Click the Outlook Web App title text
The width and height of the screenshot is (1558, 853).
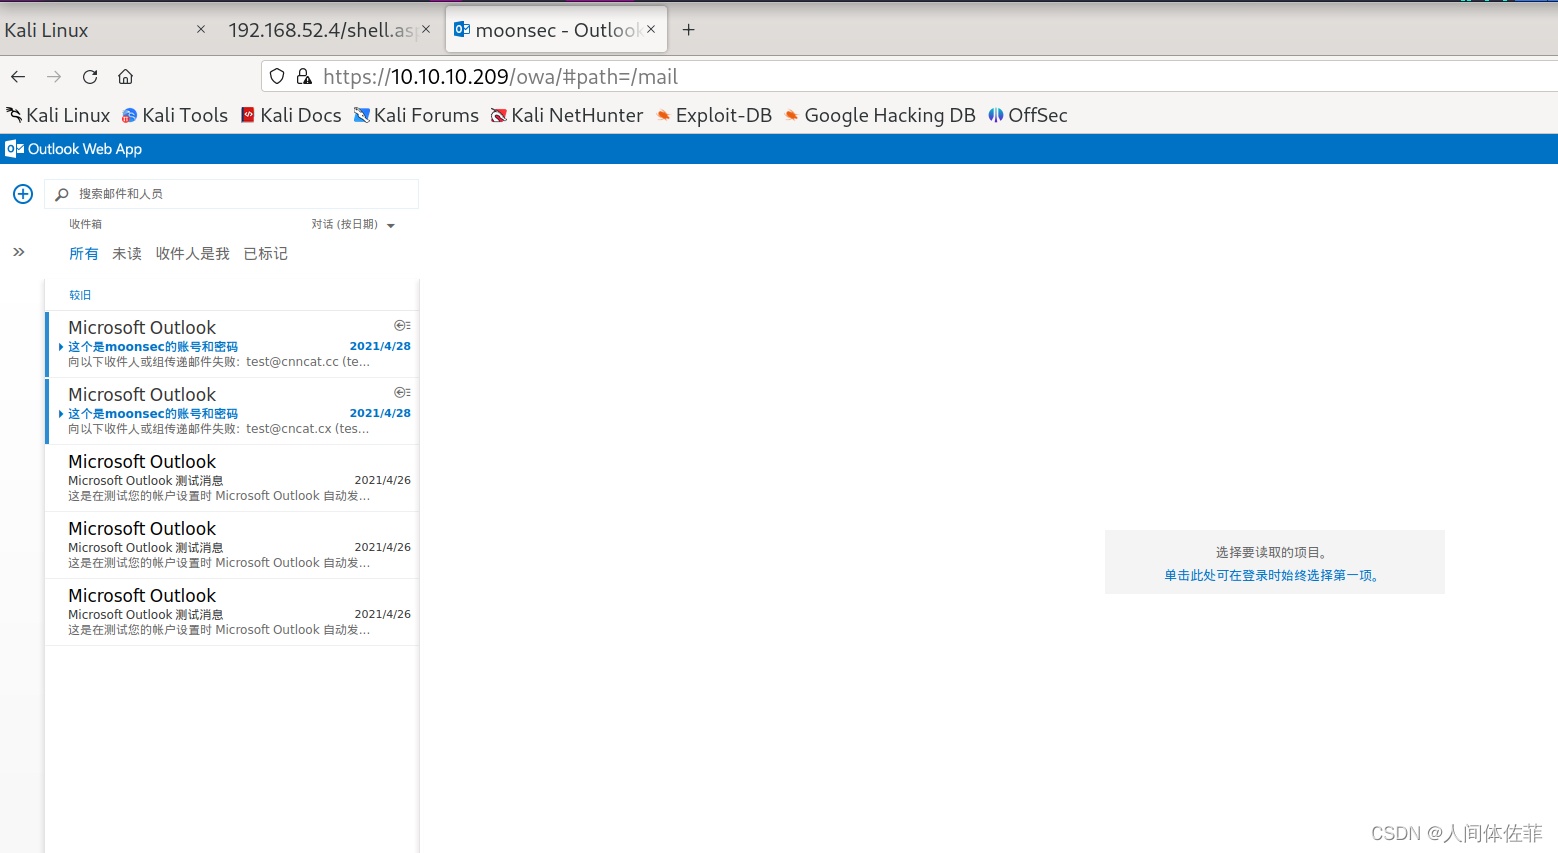[85, 149]
